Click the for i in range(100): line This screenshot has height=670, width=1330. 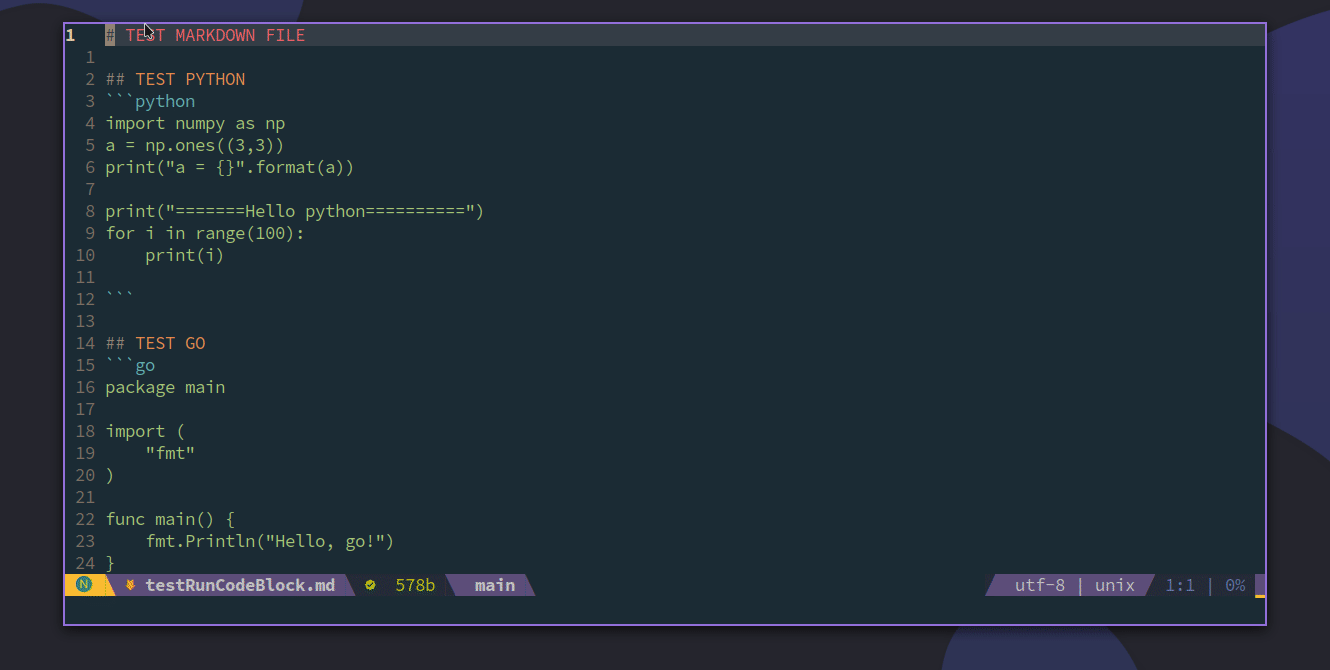[205, 233]
